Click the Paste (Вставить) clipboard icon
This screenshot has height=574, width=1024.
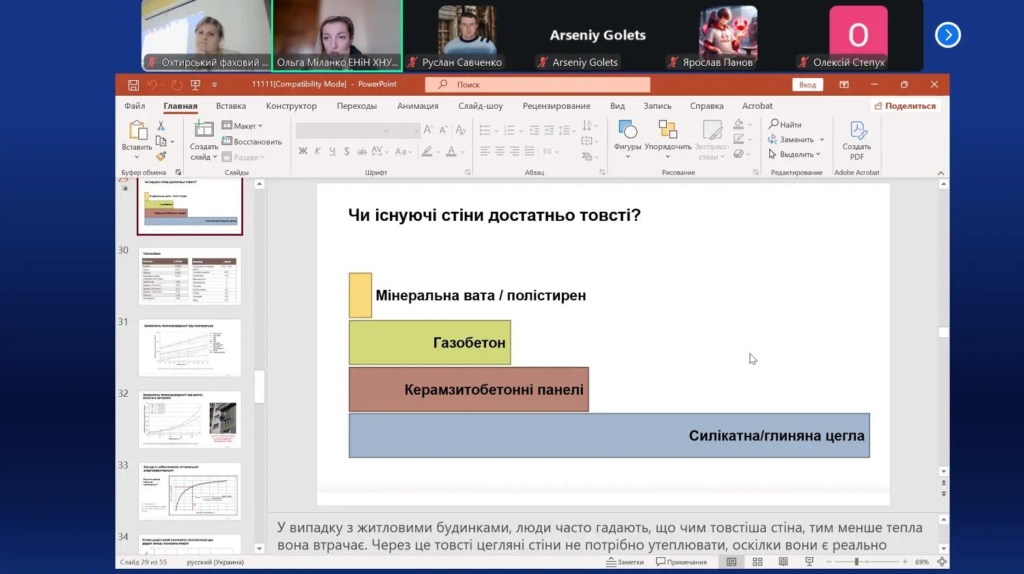[x=137, y=134]
